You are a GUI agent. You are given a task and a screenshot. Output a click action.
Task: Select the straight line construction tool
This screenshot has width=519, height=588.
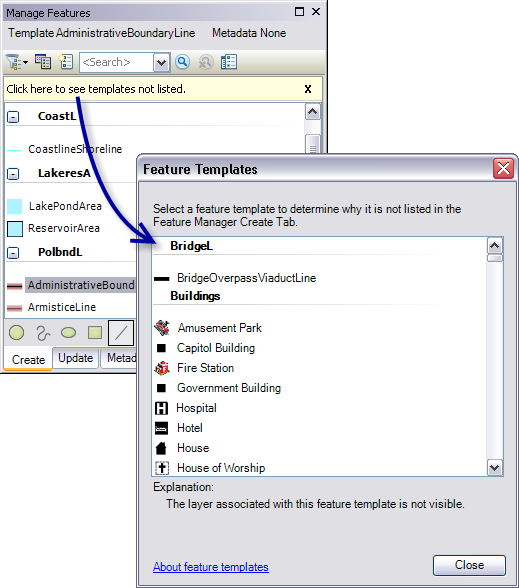pyautogui.click(x=121, y=333)
